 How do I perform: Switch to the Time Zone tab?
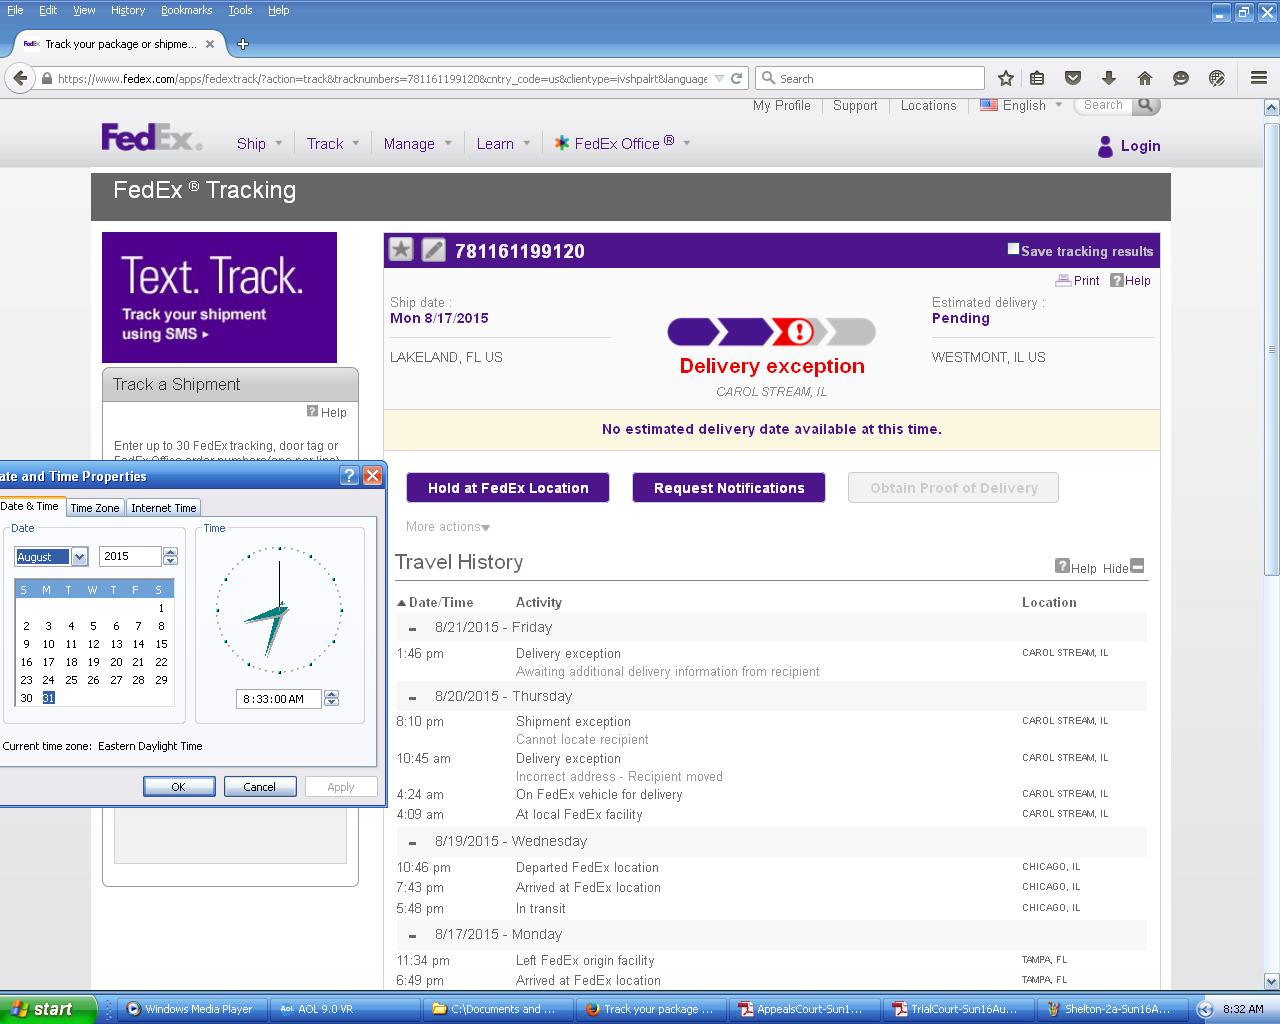pyautogui.click(x=95, y=508)
